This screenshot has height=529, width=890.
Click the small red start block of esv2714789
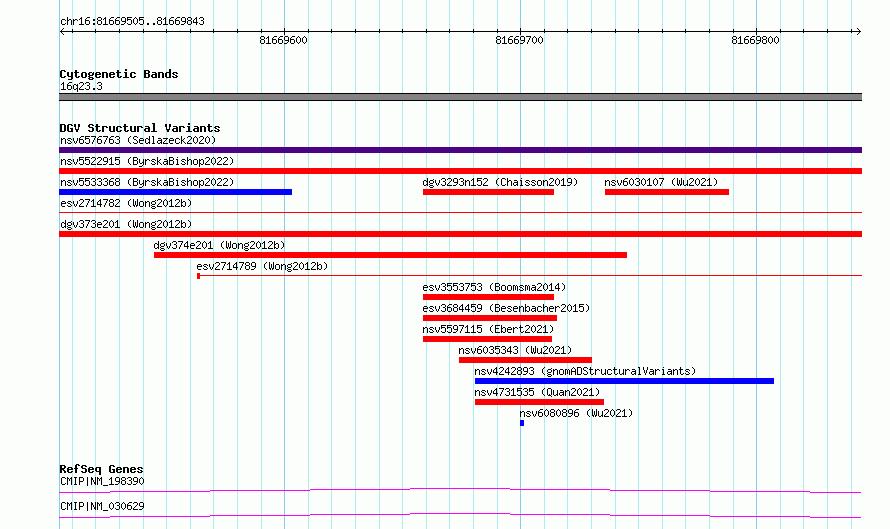(x=199, y=276)
